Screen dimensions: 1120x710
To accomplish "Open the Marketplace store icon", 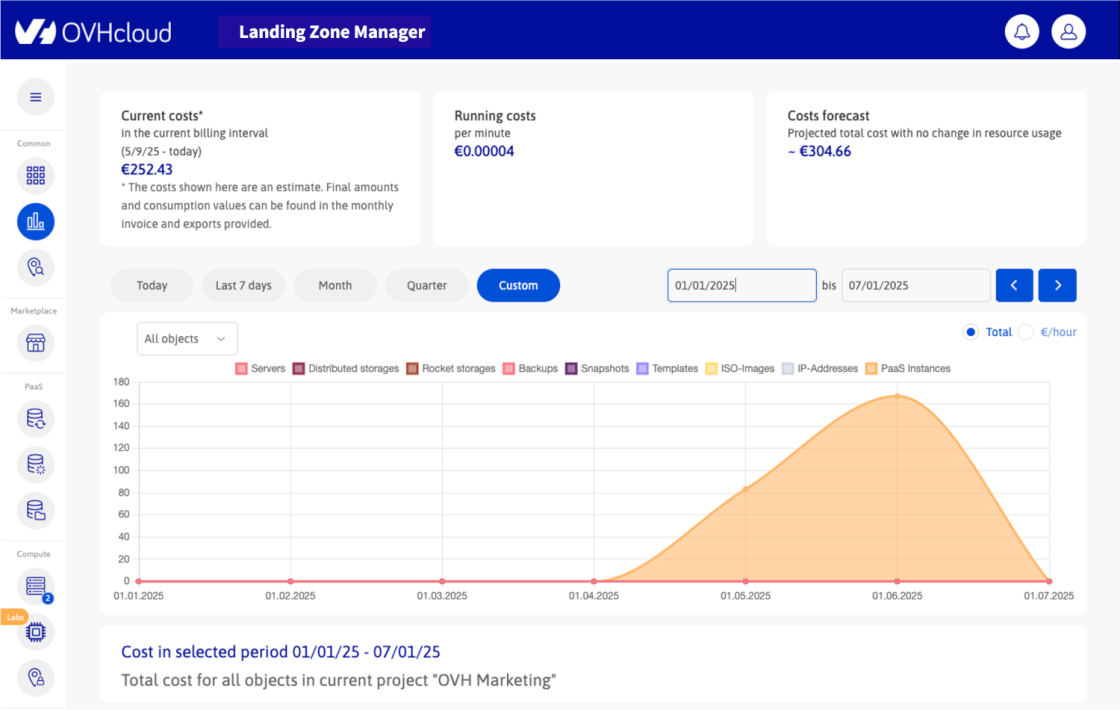I will (x=36, y=344).
